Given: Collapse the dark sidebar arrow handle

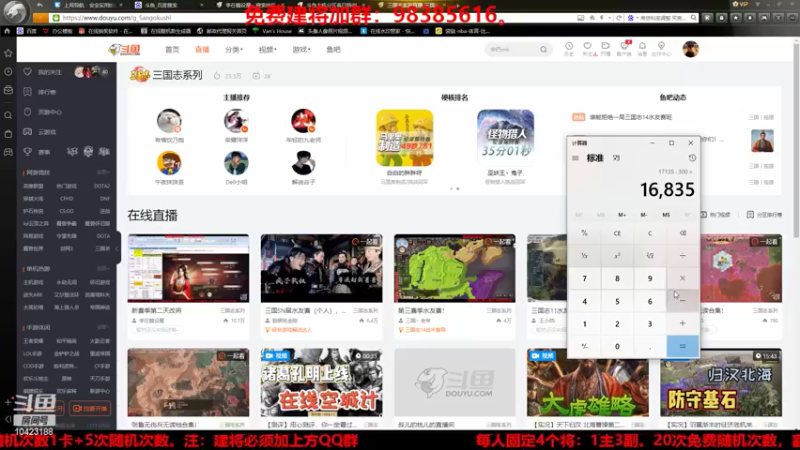Looking at the screenshot, I should [117, 248].
